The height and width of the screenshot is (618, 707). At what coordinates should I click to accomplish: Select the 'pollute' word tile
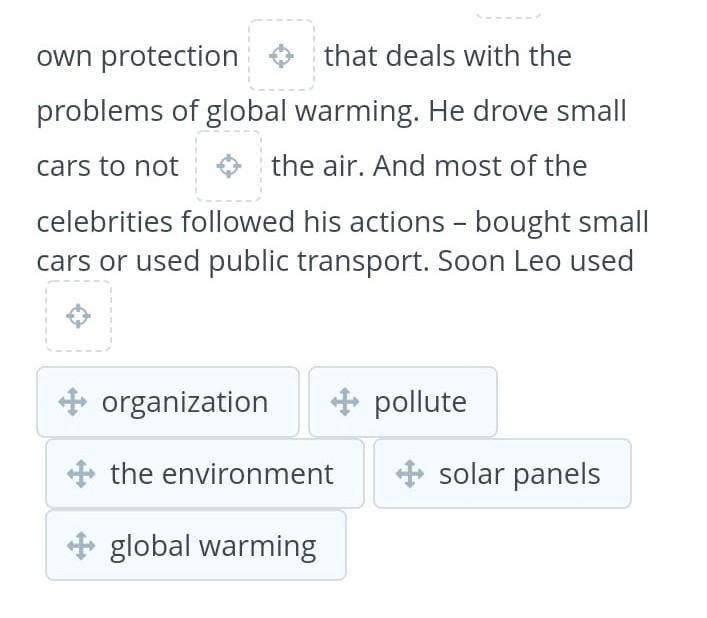(403, 402)
